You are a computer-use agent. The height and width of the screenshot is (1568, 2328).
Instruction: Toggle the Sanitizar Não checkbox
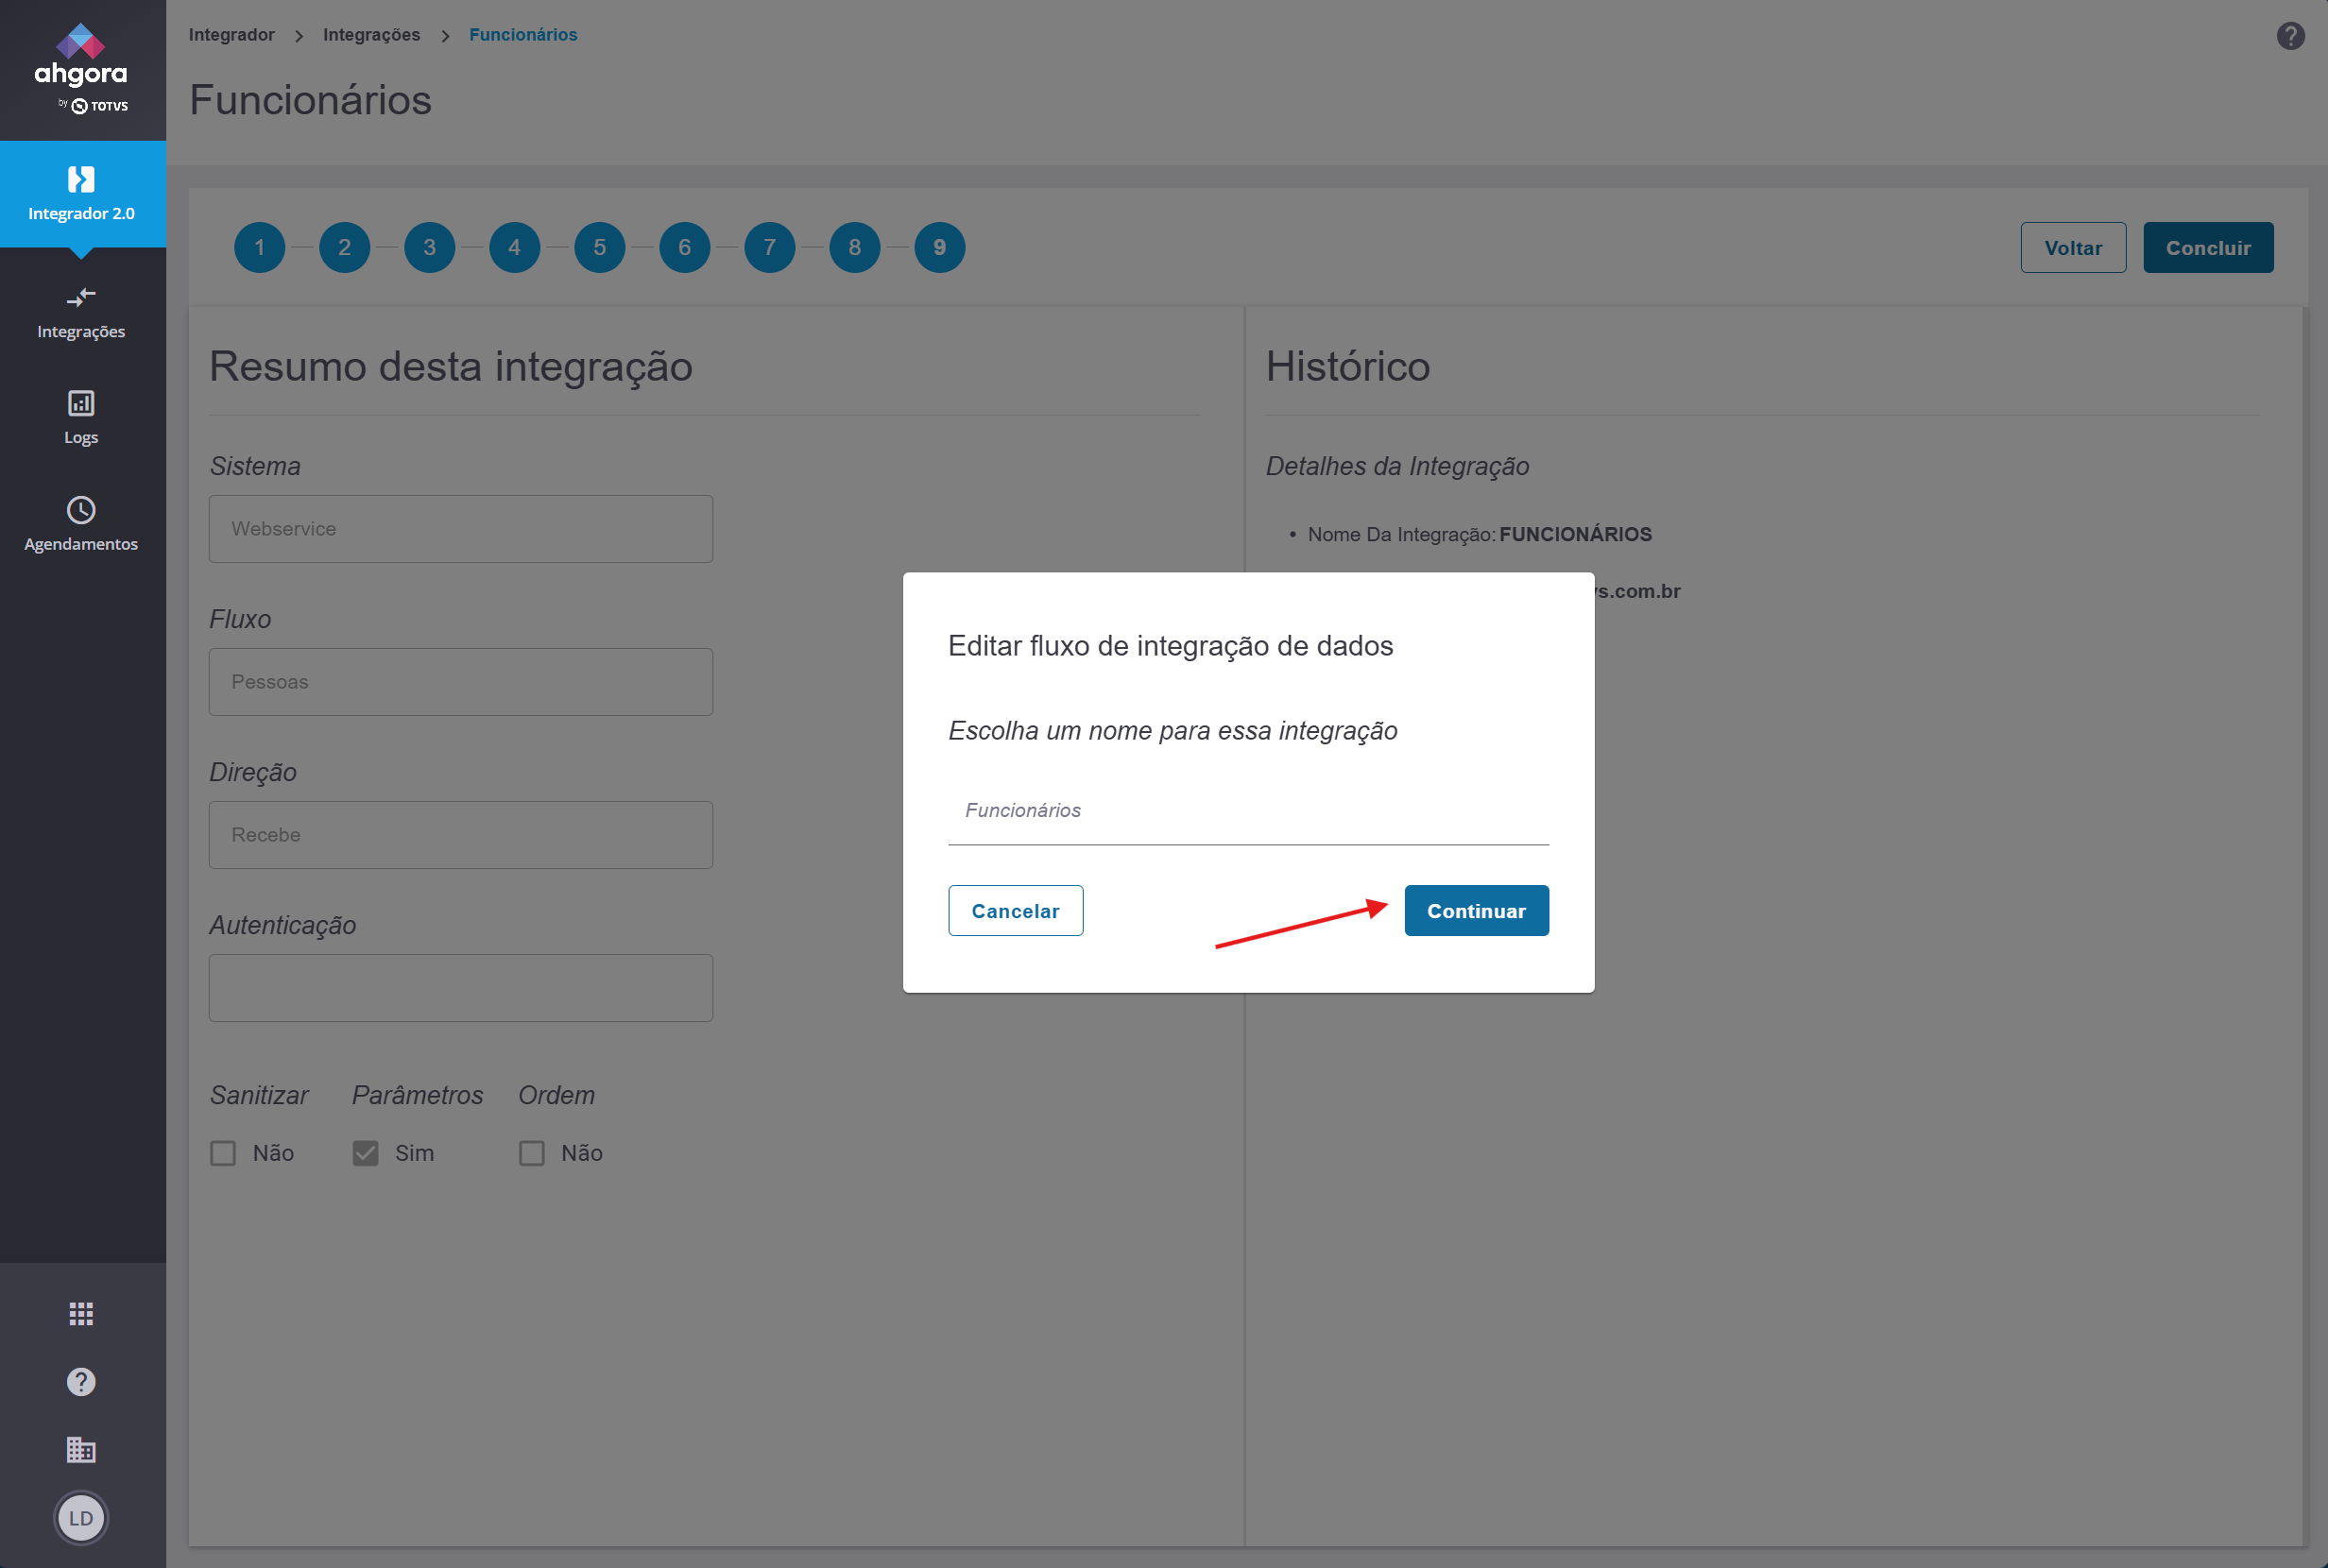point(223,1153)
